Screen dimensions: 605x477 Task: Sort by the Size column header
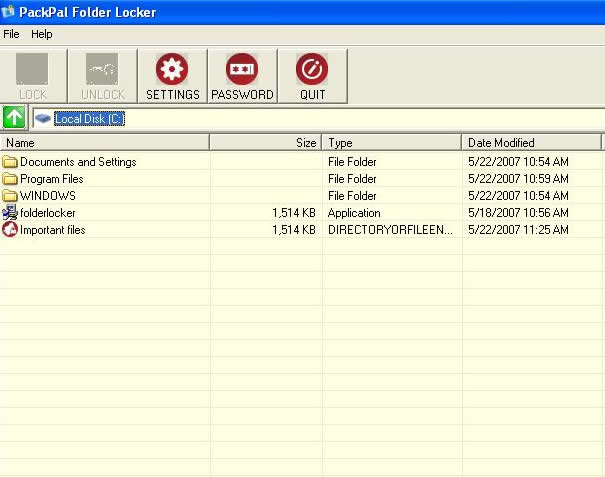click(266, 143)
